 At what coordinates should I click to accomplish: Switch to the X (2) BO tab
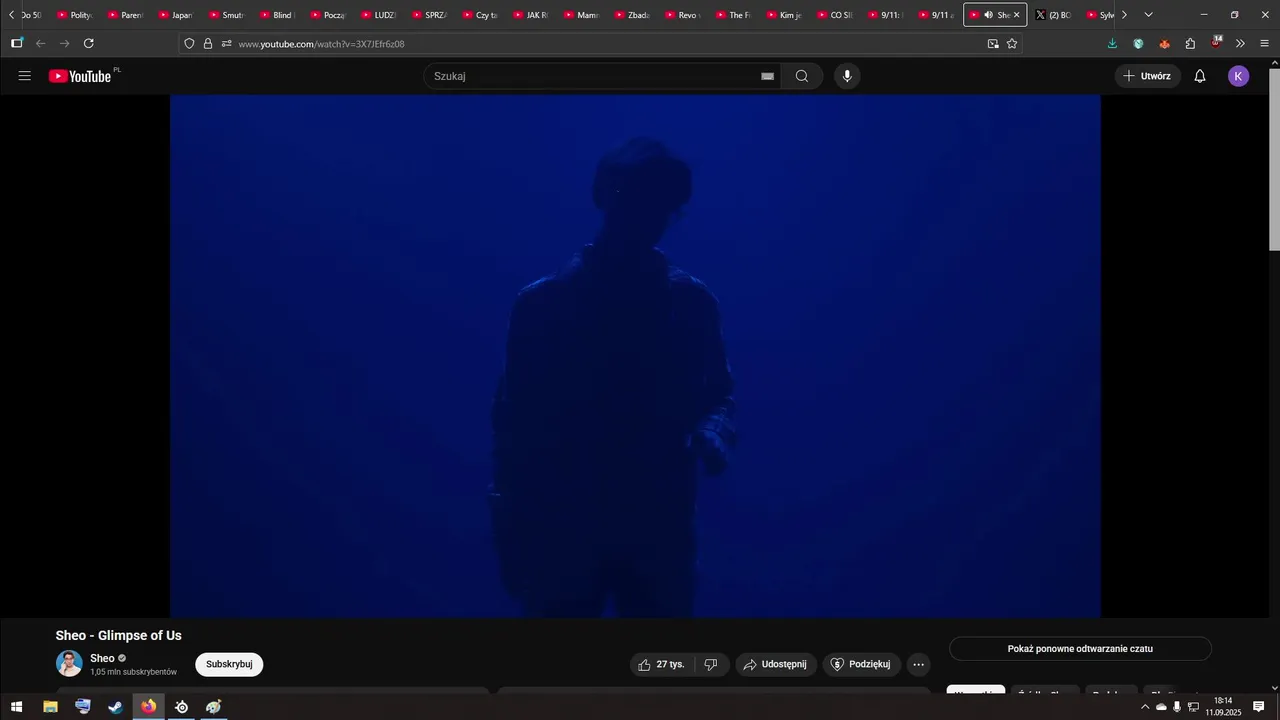[1053, 15]
